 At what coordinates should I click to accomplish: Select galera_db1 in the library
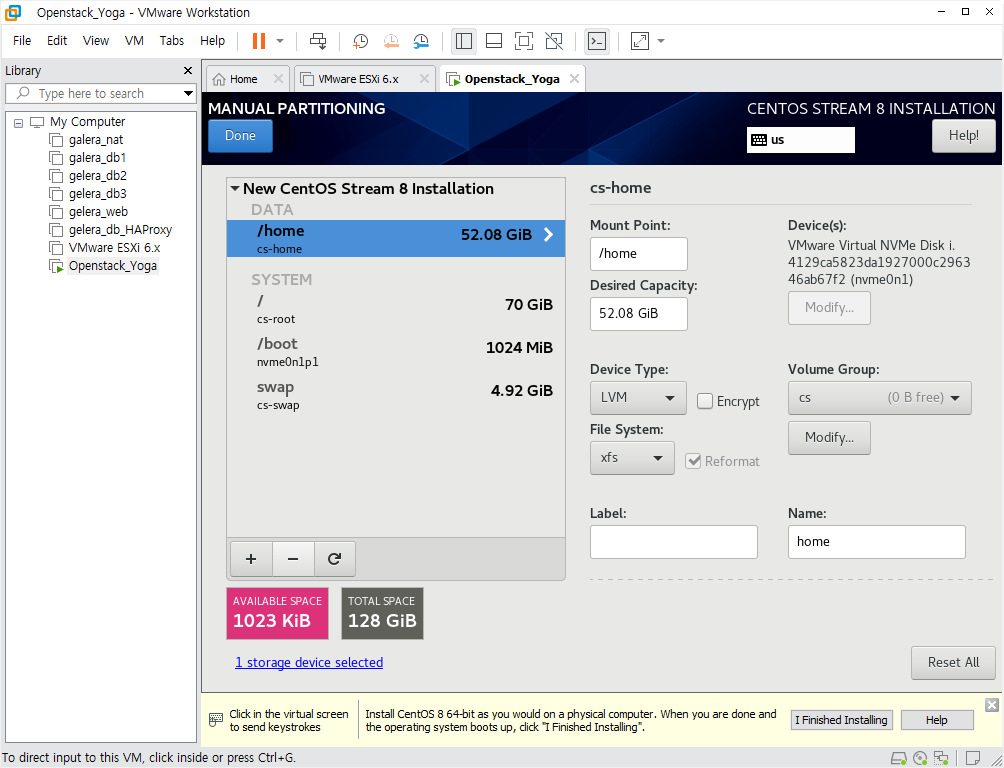pyautogui.click(x=97, y=158)
